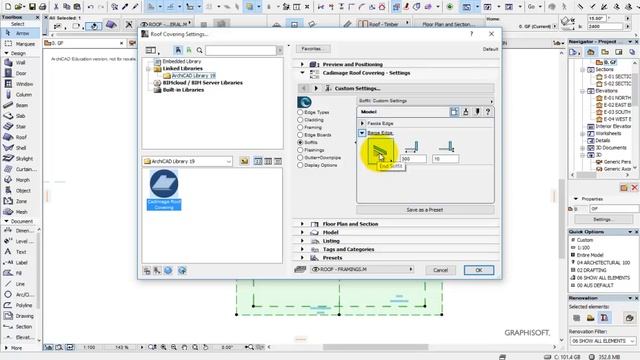Choose the Text tool
This screenshot has width=640, height=360.
(x=20, y=252)
